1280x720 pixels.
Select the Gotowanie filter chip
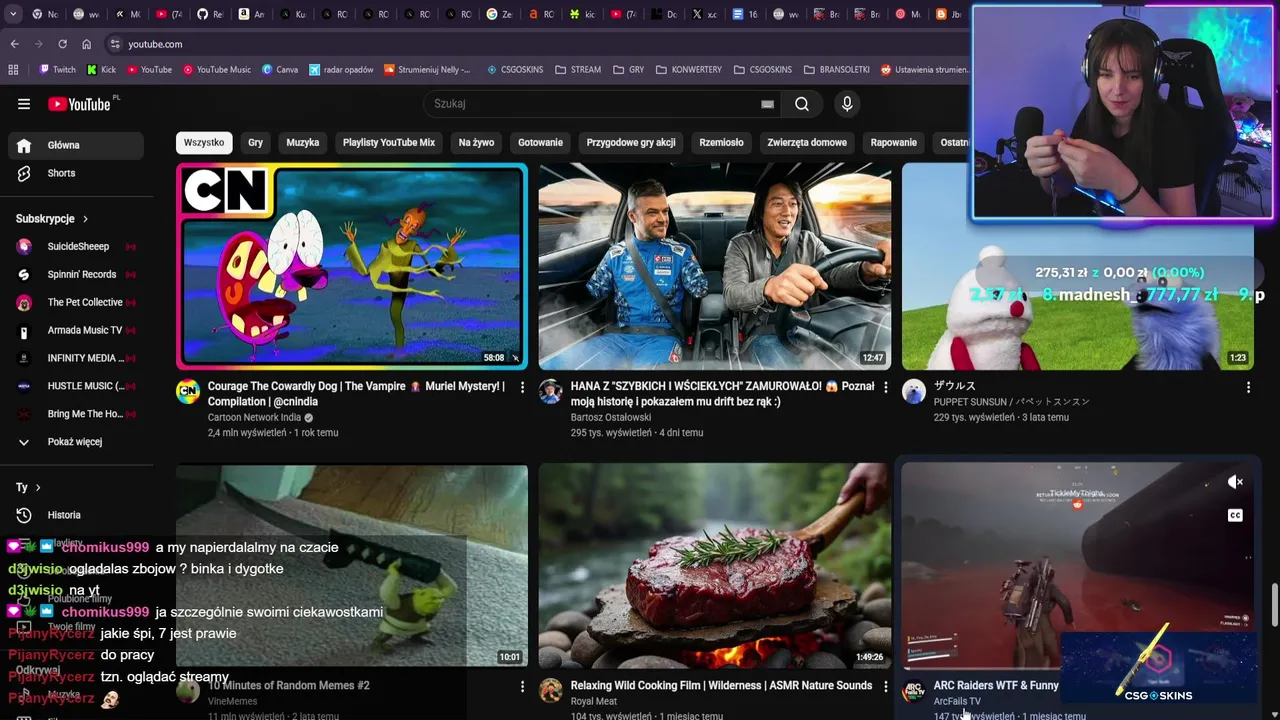(x=541, y=143)
